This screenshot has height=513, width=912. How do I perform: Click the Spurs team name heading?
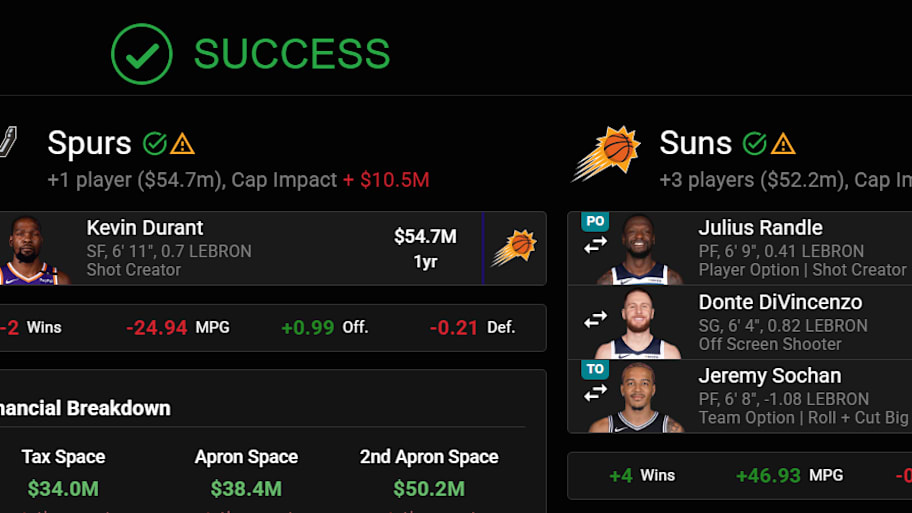pyautogui.click(x=89, y=143)
